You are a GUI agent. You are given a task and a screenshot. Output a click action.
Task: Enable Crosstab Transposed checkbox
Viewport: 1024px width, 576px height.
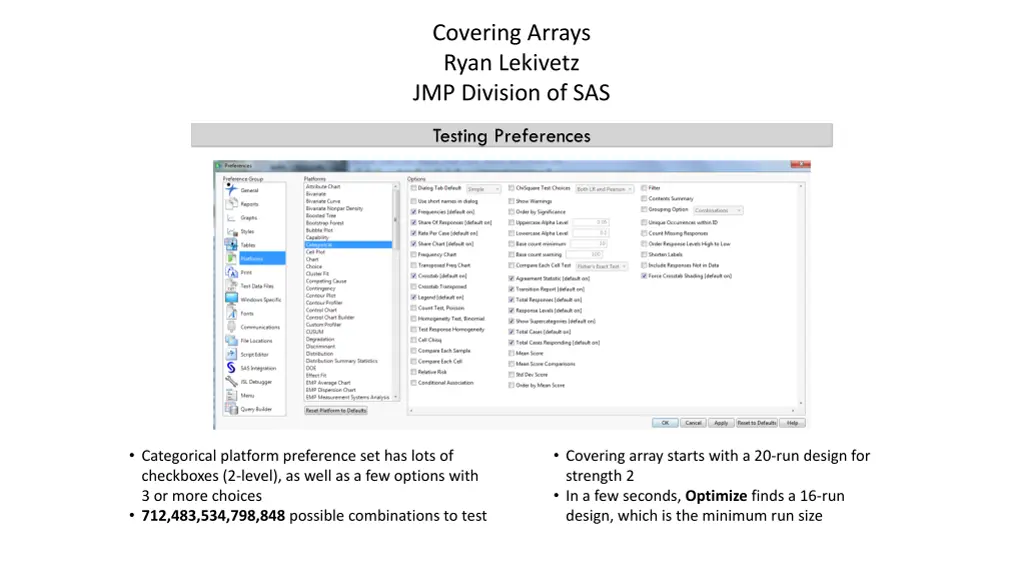(x=413, y=287)
